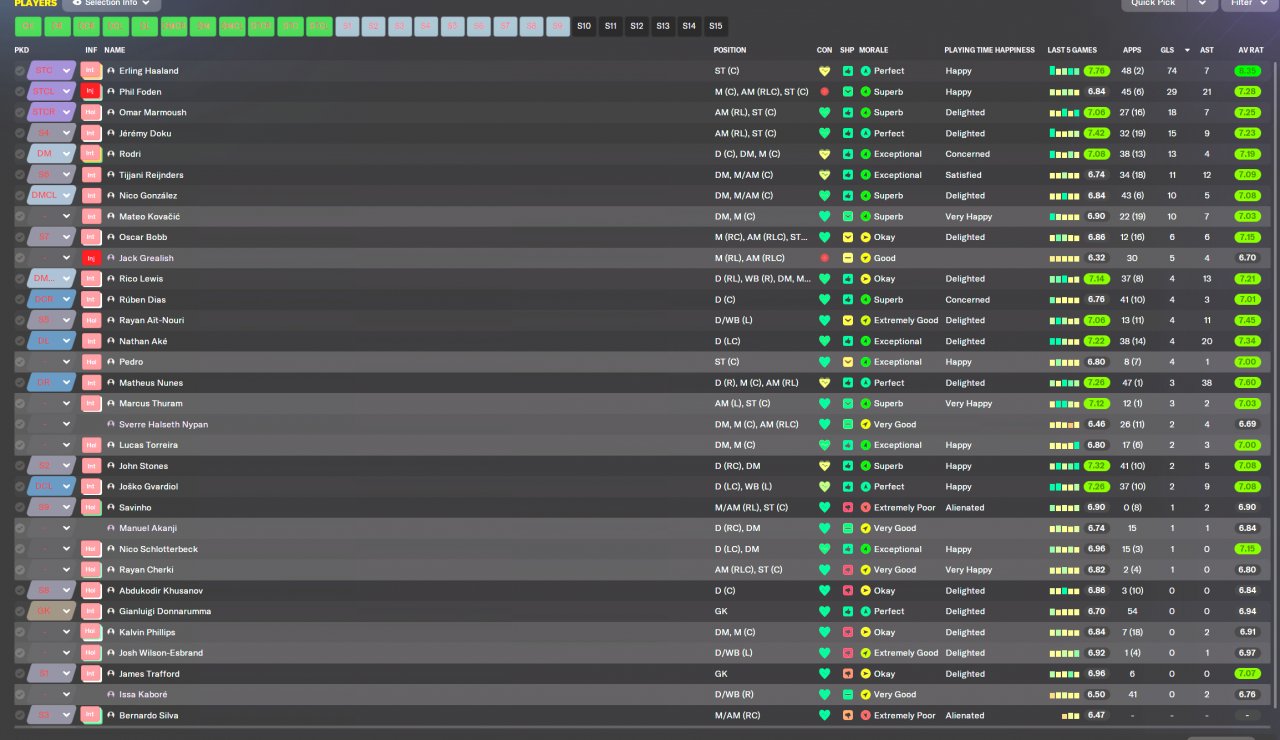Sort by the MORALE column header
This screenshot has width=1280, height=740.
[x=873, y=50]
